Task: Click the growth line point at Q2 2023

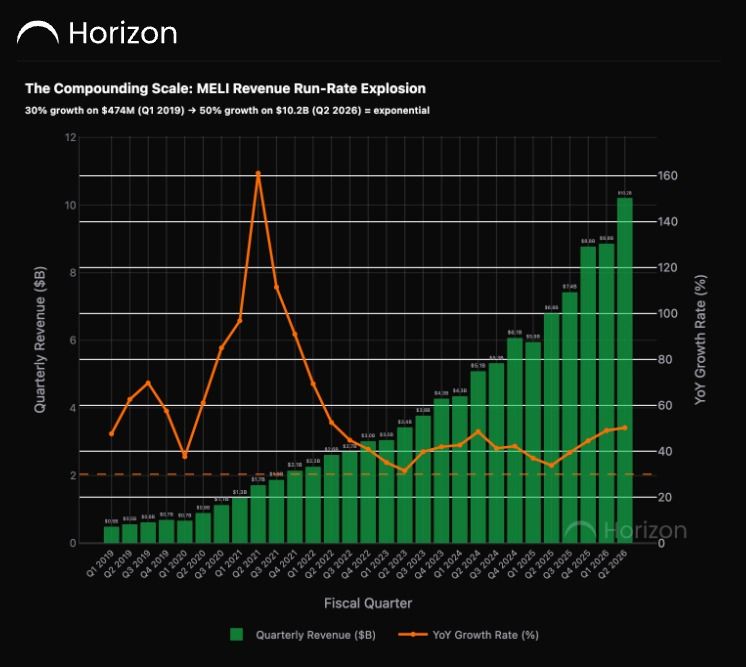Action: click(405, 471)
